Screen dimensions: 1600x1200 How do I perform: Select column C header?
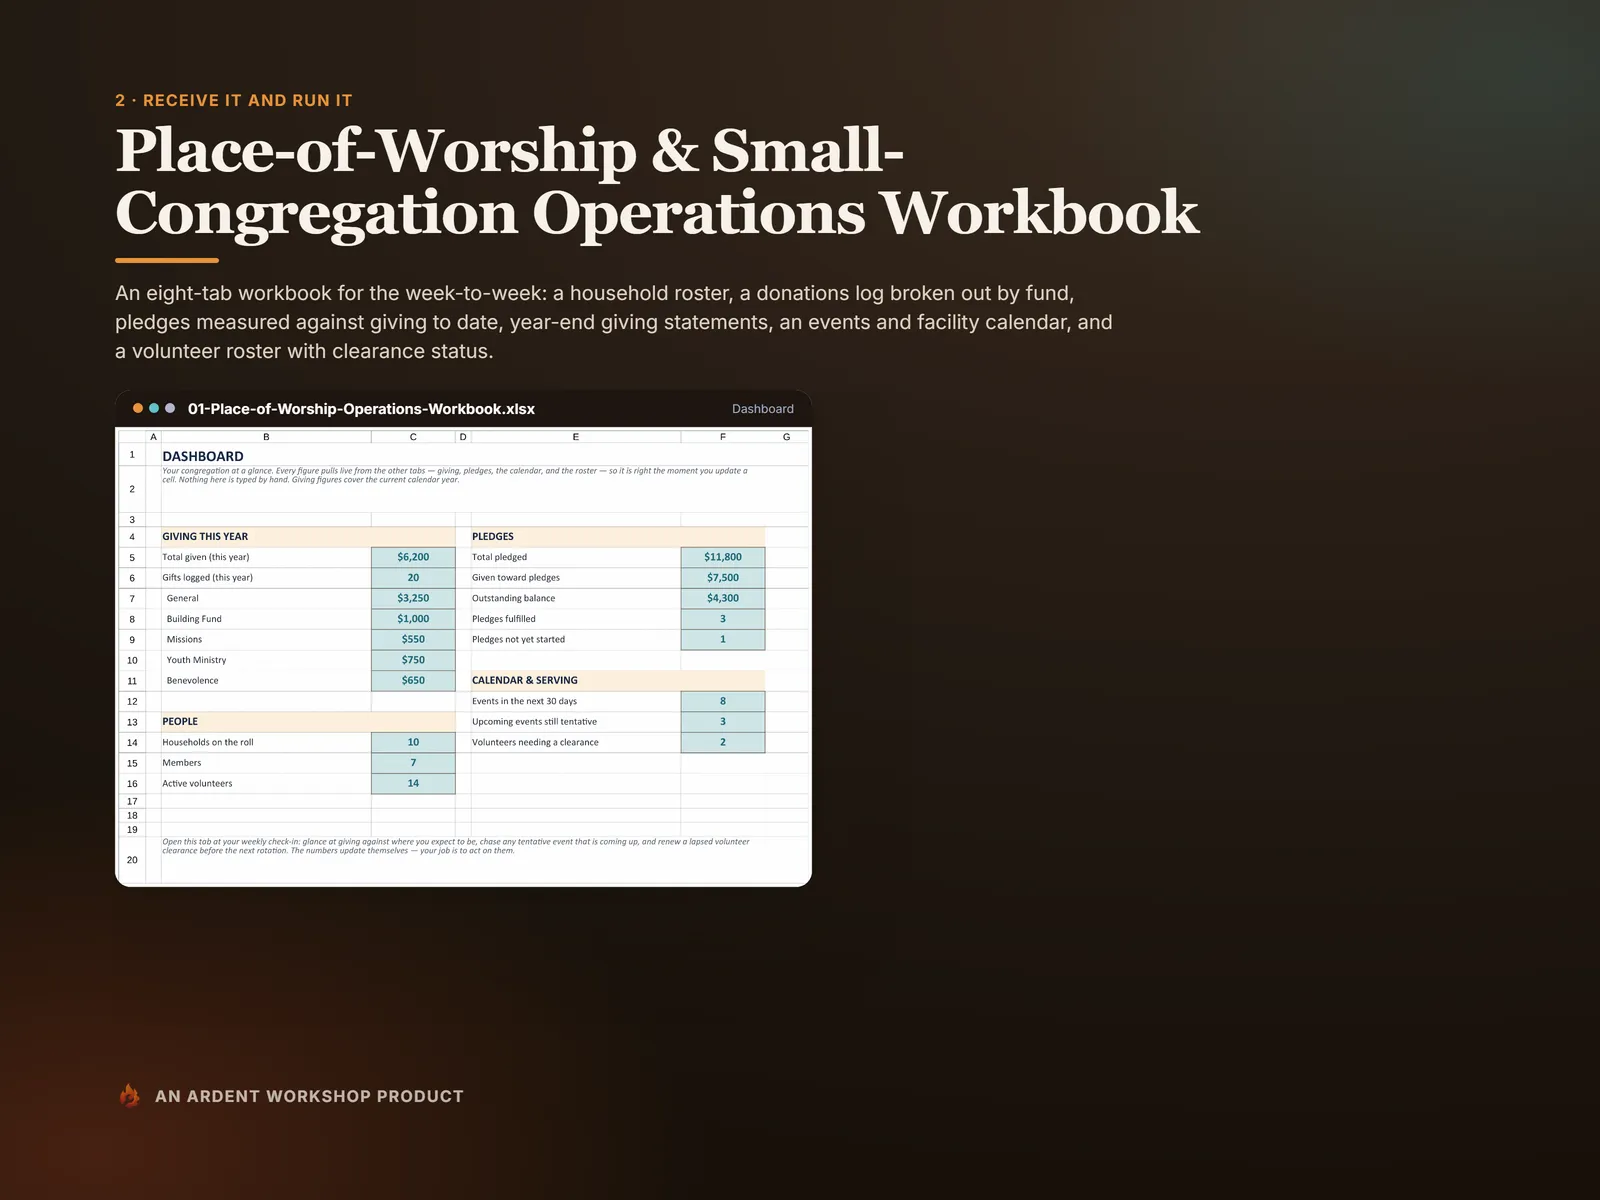coord(413,437)
